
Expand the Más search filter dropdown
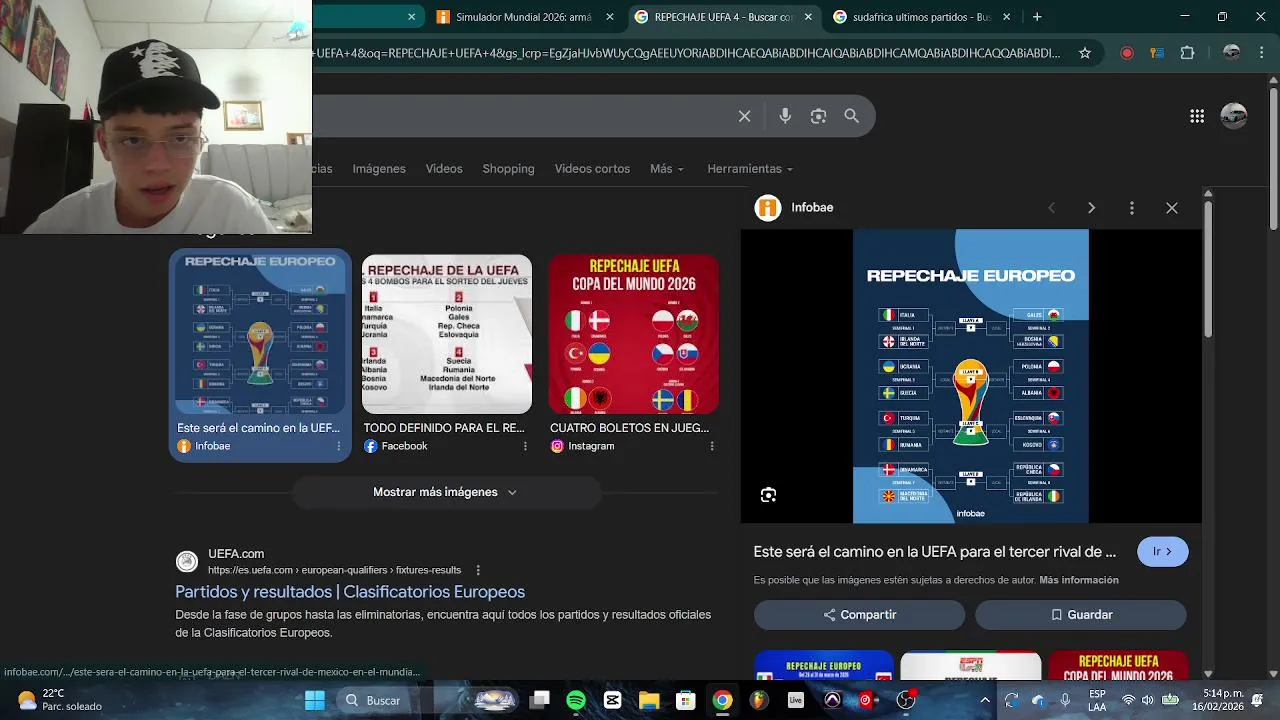(x=667, y=169)
